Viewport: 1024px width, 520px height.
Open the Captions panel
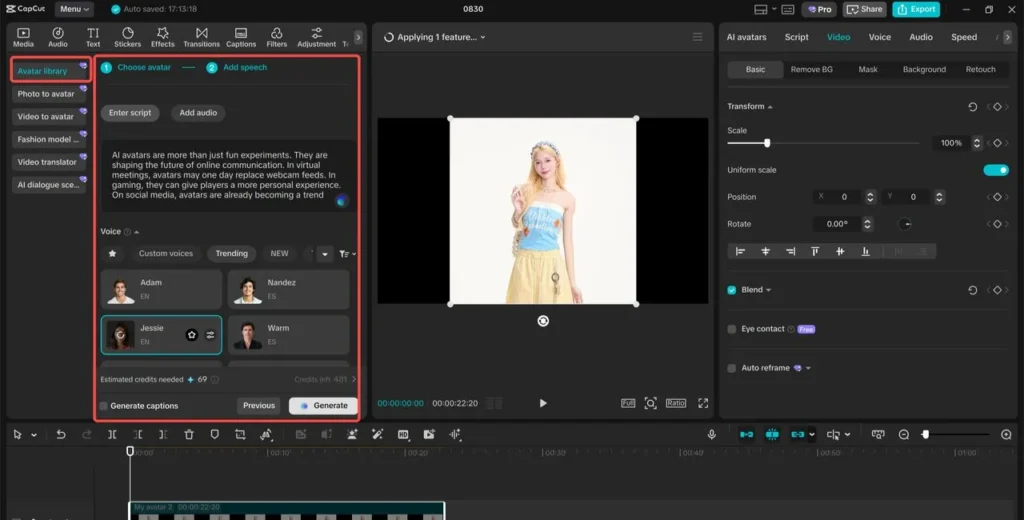[x=241, y=37]
